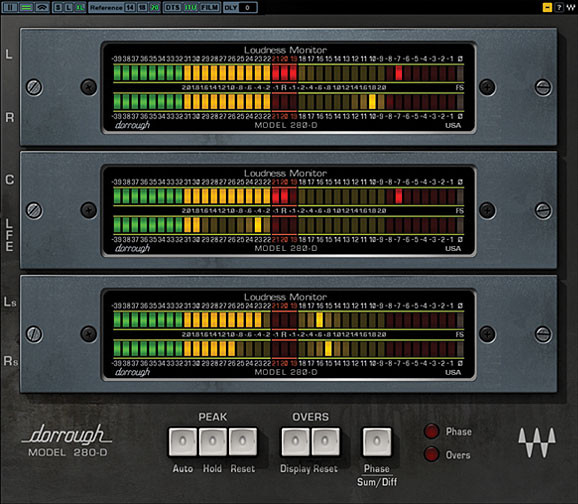
Task: Click the Ls channel meter bar
Action: [289, 320]
